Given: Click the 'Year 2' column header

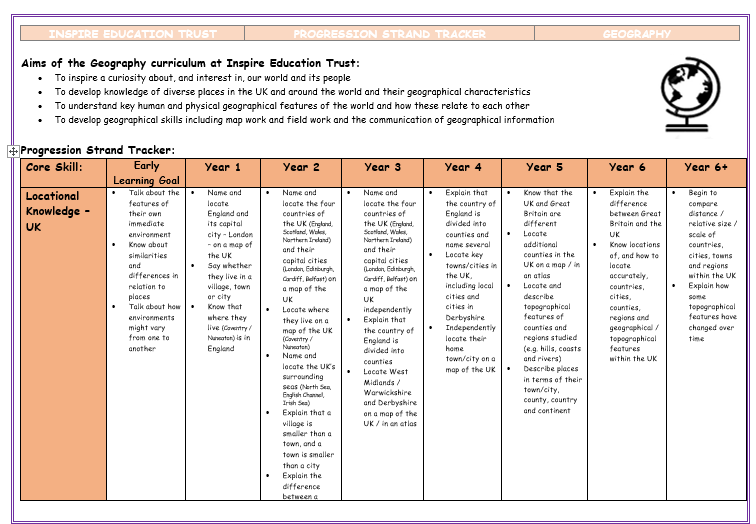Looking at the screenshot, I should (x=301, y=168).
